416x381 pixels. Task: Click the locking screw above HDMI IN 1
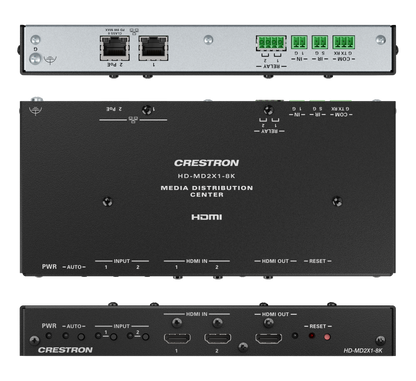pyautogui.click(x=177, y=323)
